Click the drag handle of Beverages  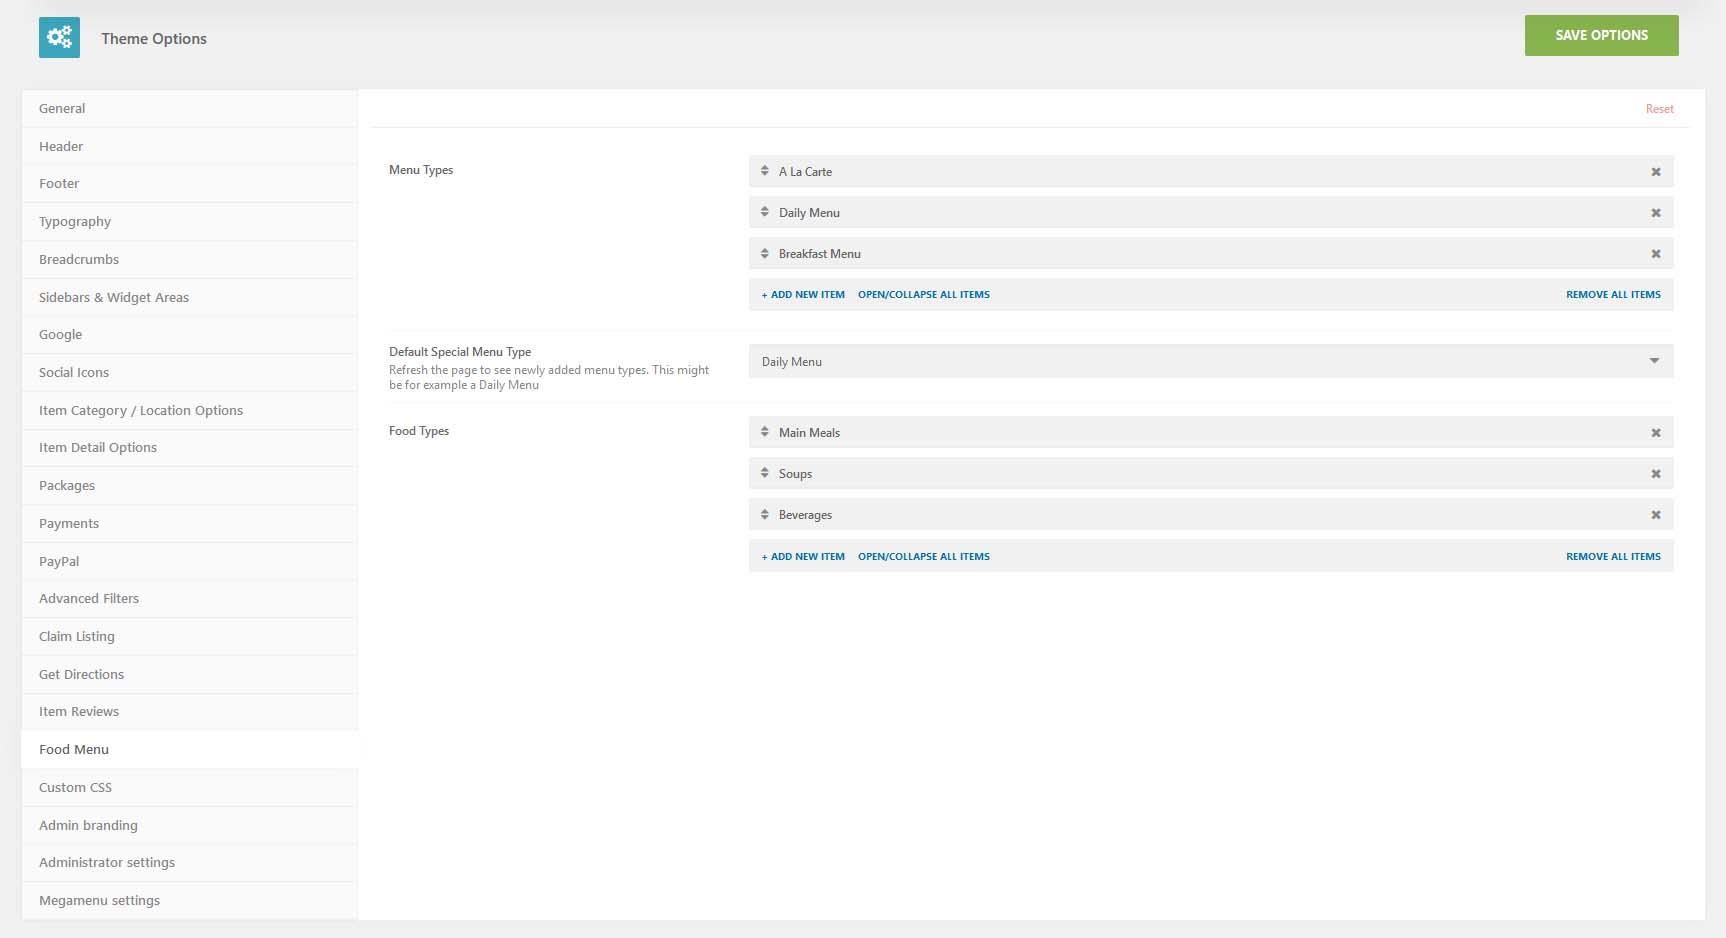[x=765, y=514]
